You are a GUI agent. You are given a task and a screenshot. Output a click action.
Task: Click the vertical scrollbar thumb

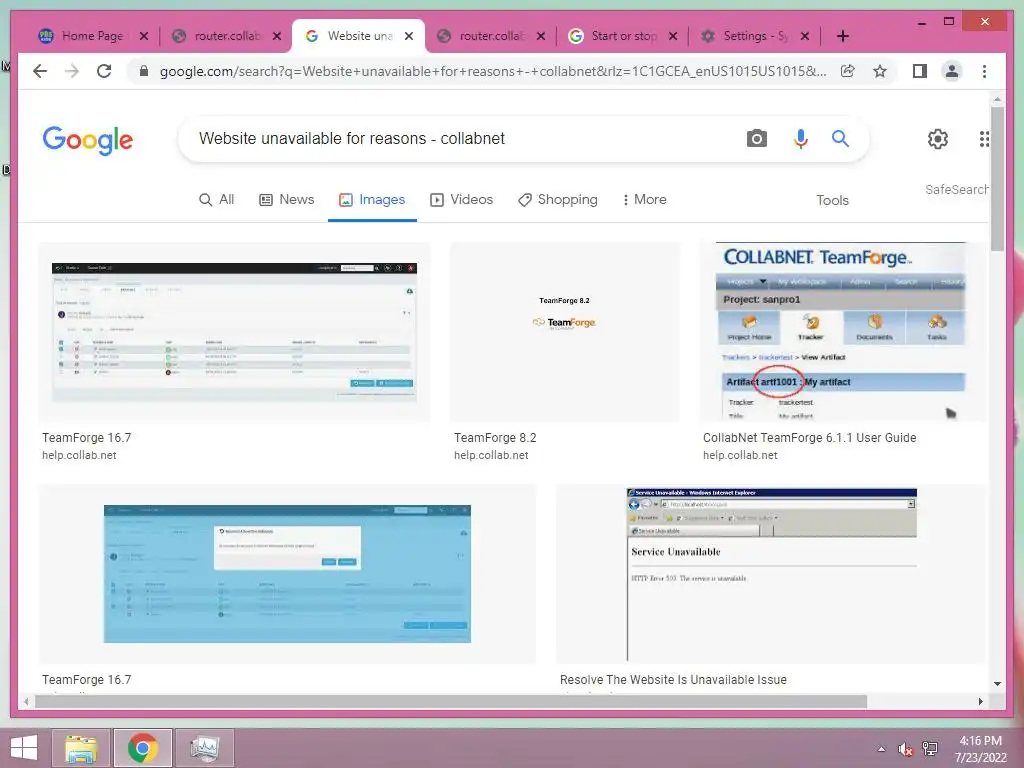coord(997,179)
